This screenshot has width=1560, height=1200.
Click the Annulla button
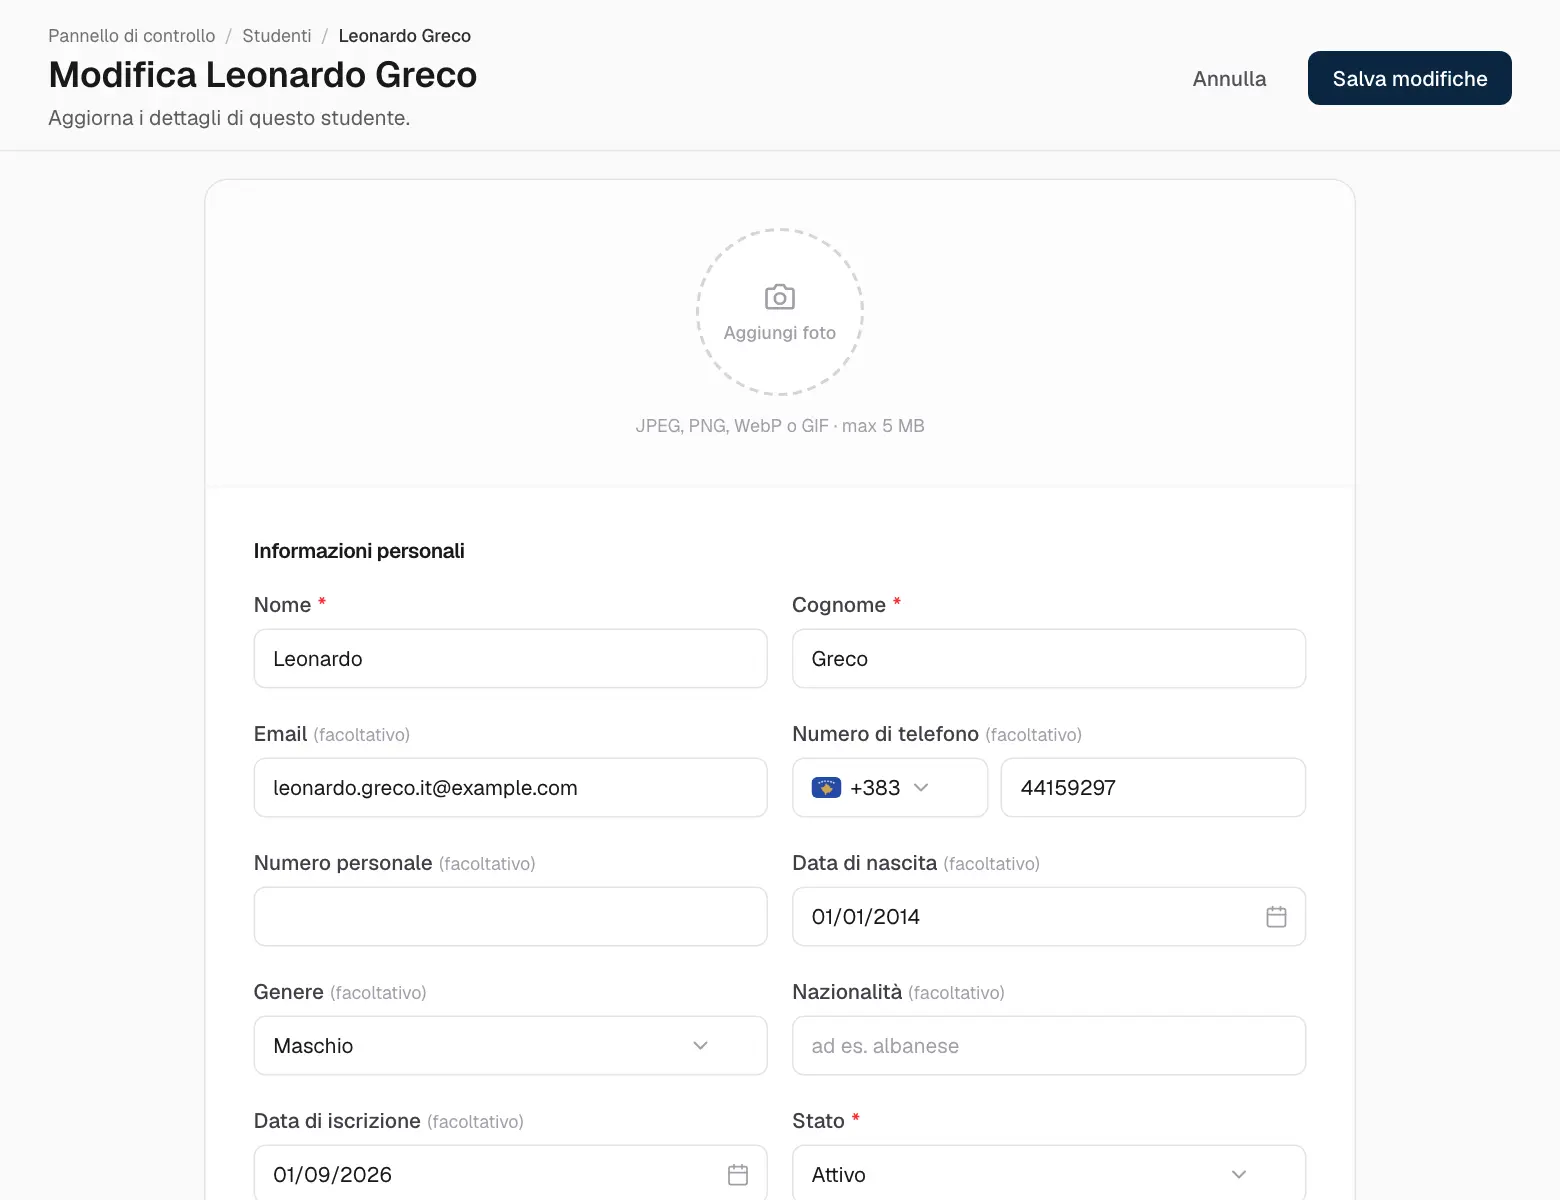point(1229,78)
